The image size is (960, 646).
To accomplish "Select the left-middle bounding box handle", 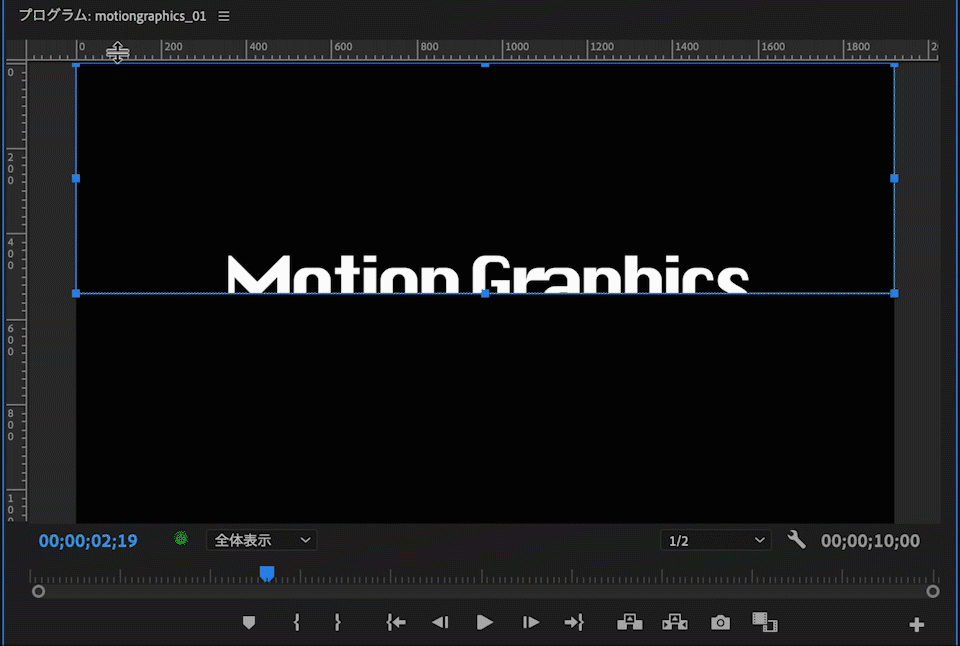I will (x=76, y=178).
